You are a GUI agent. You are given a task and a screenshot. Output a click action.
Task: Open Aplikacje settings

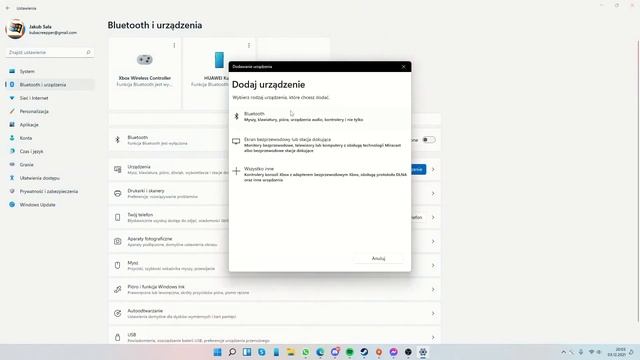tap(50, 124)
